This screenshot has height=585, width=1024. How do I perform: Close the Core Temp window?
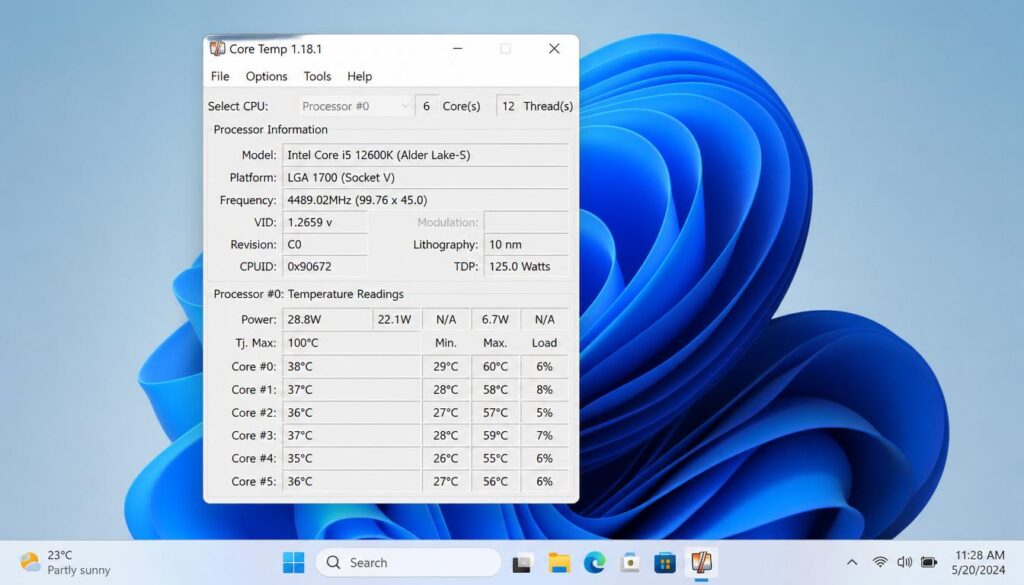pos(554,48)
